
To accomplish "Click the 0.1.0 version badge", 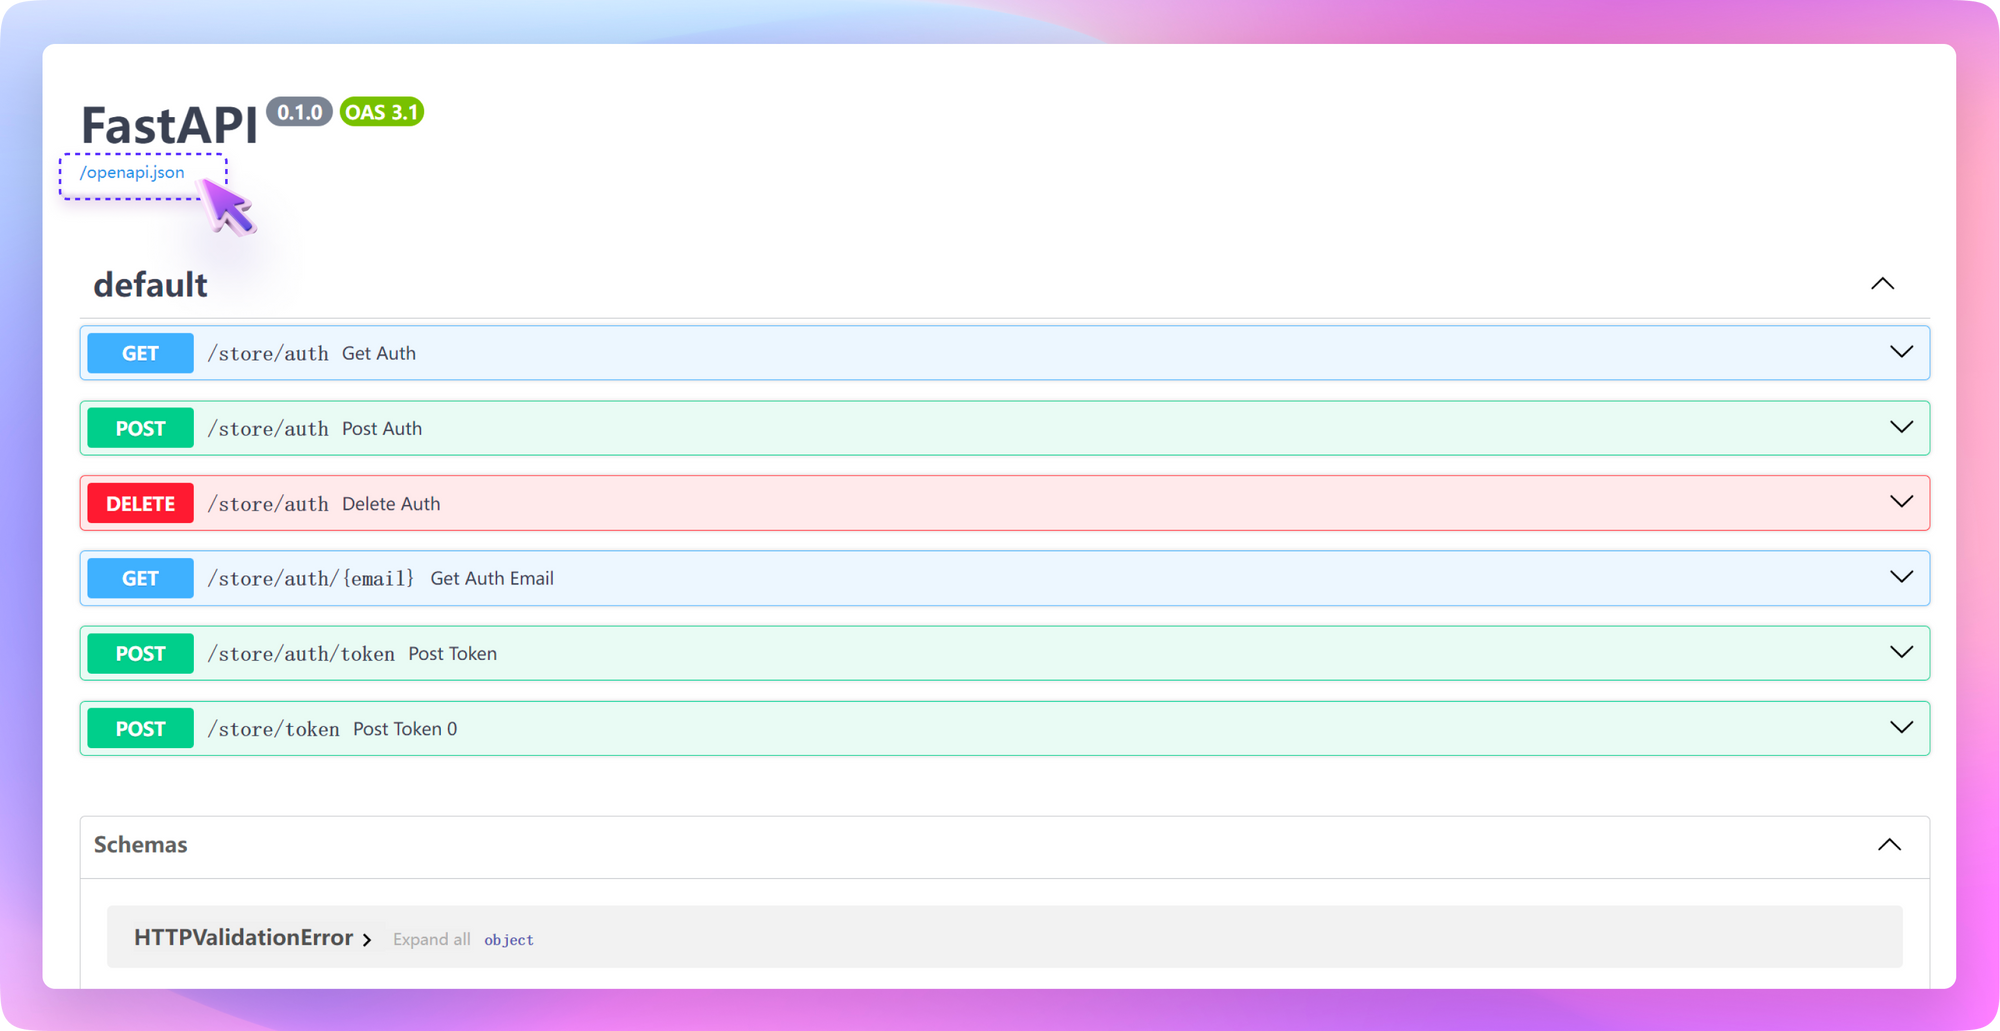I will (299, 112).
